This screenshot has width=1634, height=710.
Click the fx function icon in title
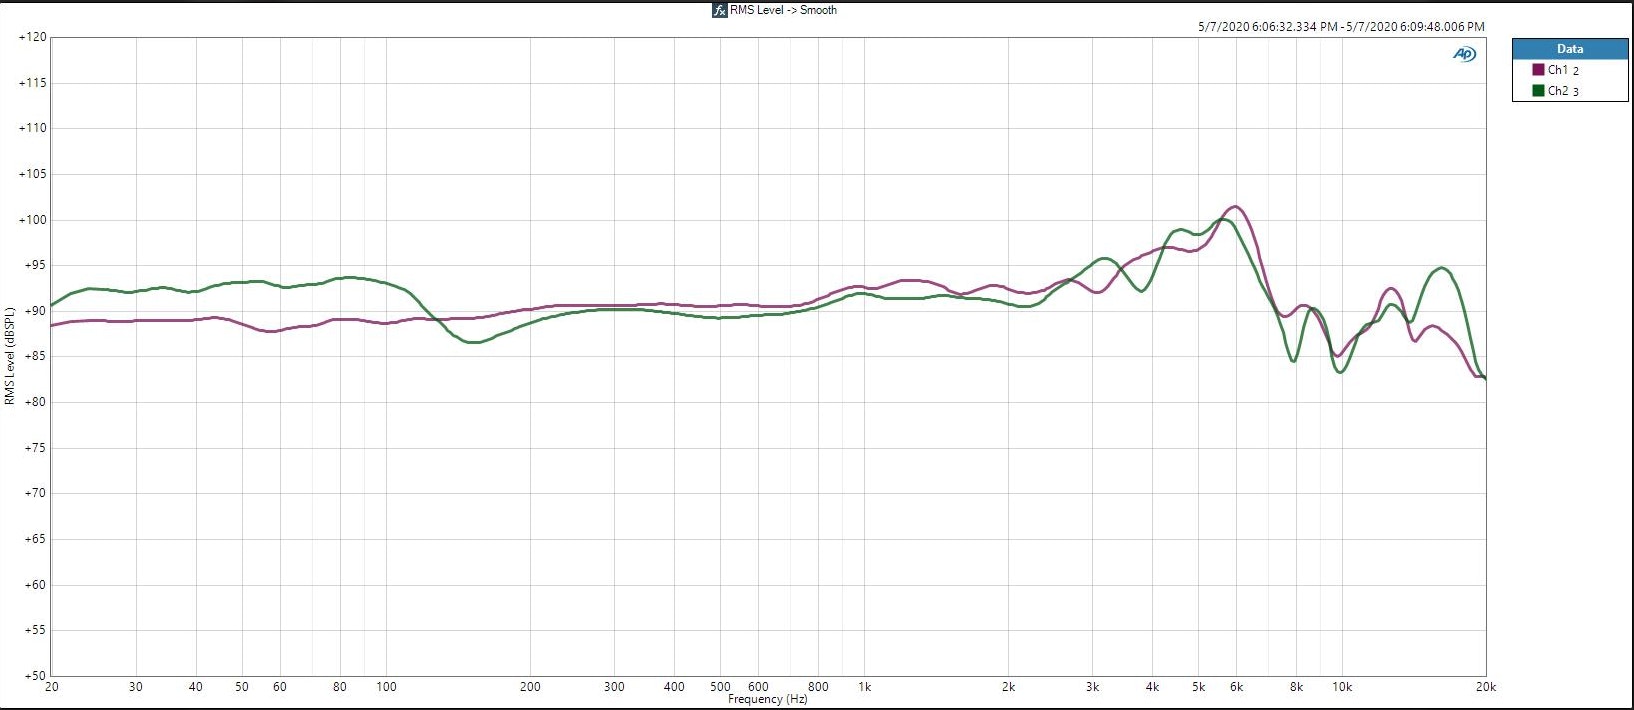point(719,10)
